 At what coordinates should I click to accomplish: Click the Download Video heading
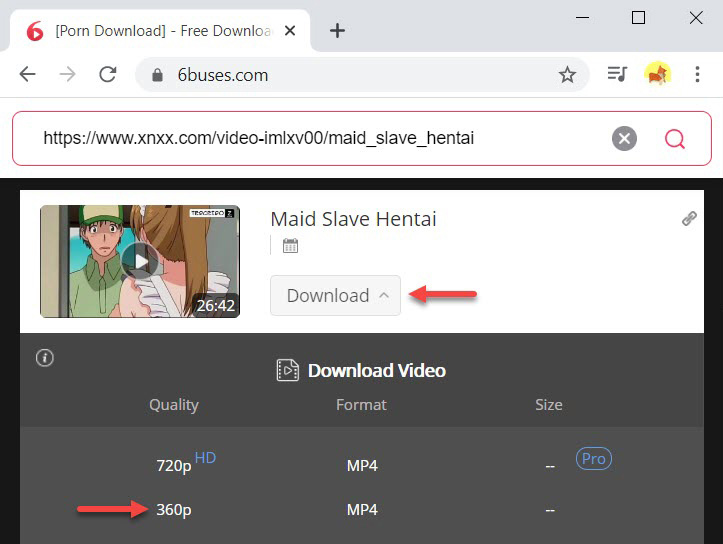coord(377,371)
